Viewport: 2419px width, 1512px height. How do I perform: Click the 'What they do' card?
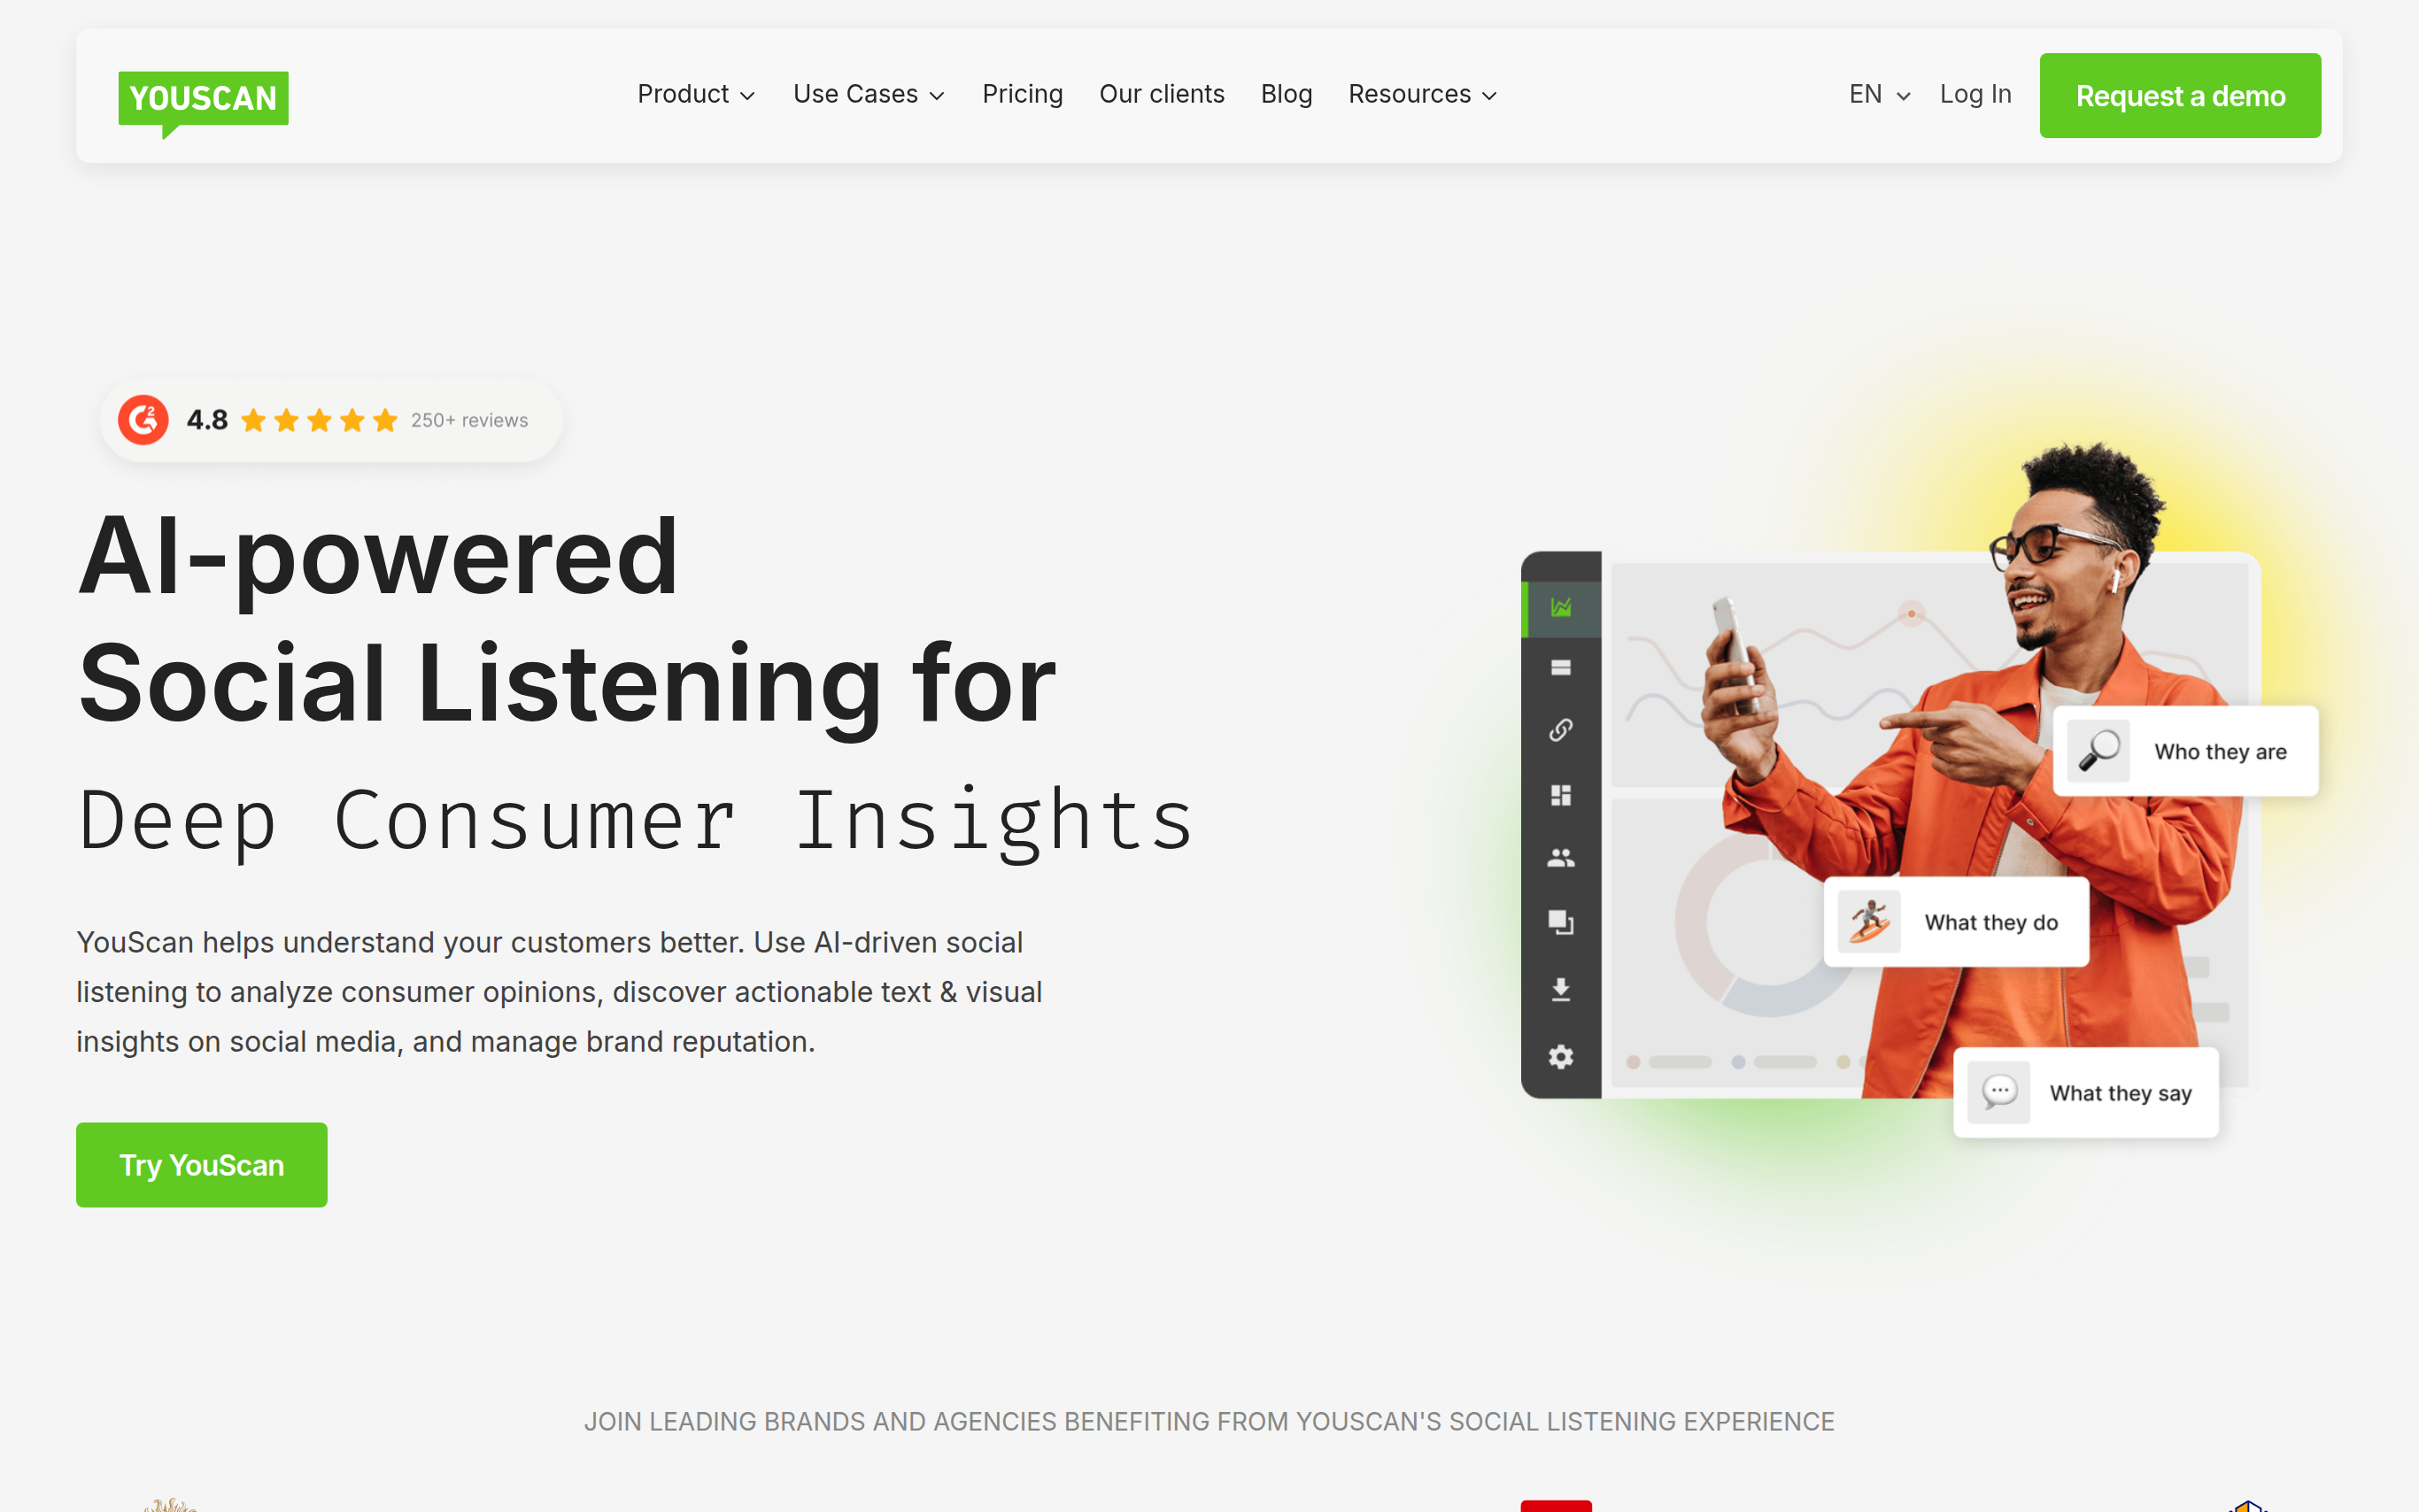tap(1956, 922)
